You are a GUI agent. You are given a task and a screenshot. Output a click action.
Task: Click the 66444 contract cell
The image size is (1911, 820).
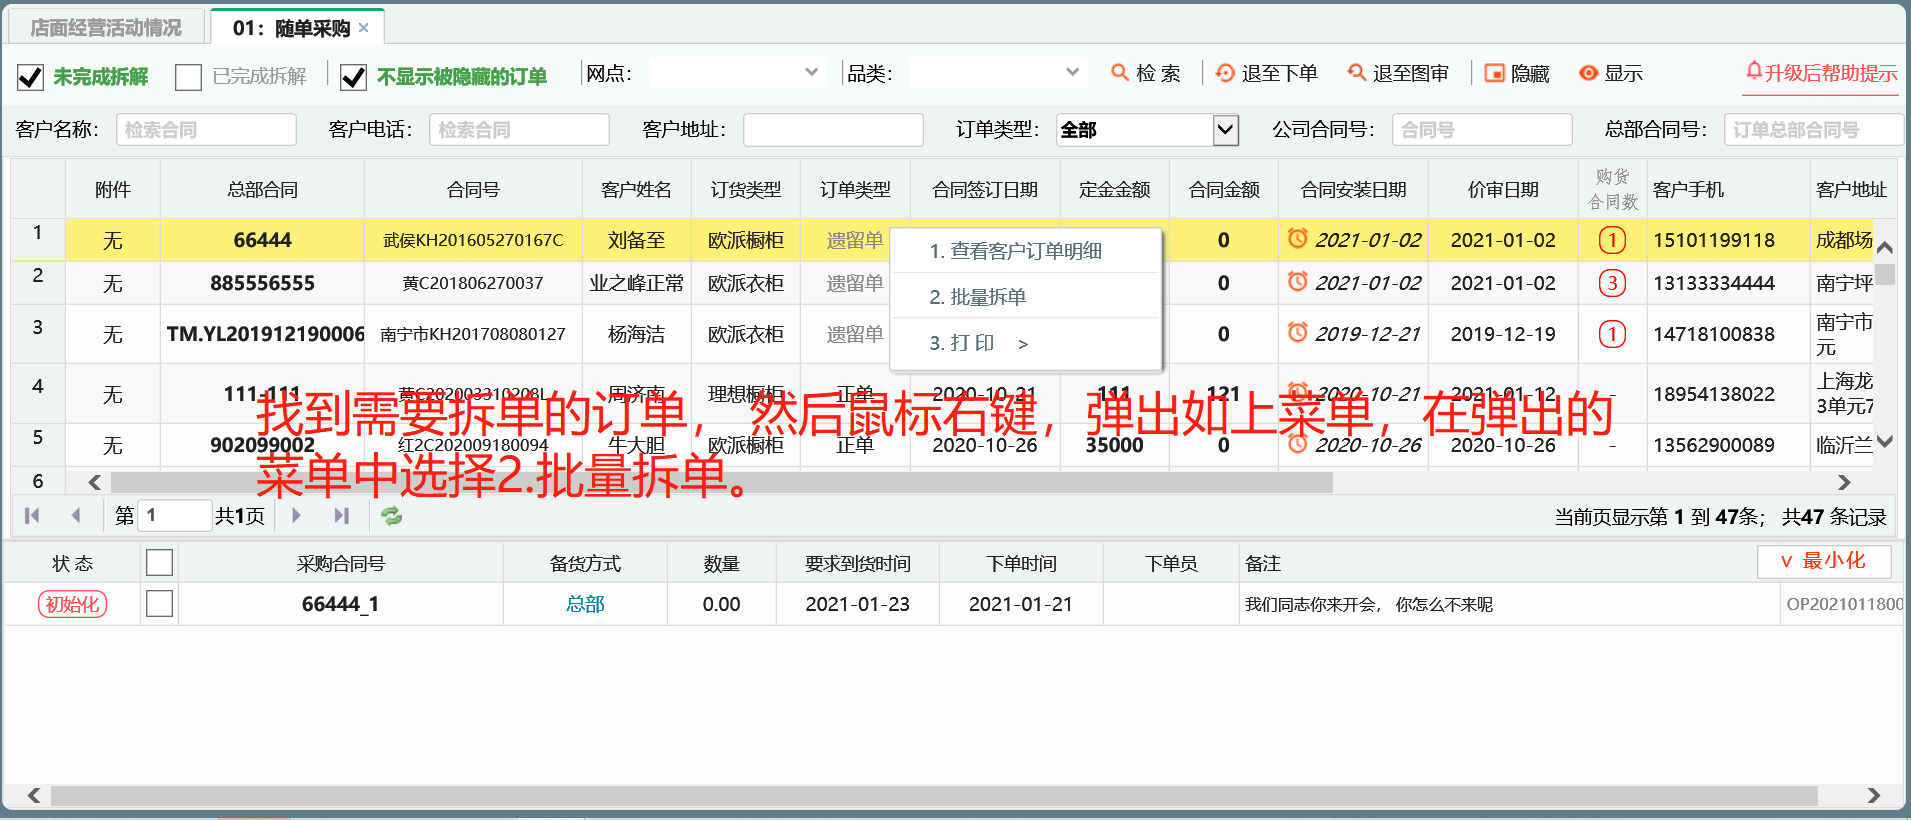[262, 240]
